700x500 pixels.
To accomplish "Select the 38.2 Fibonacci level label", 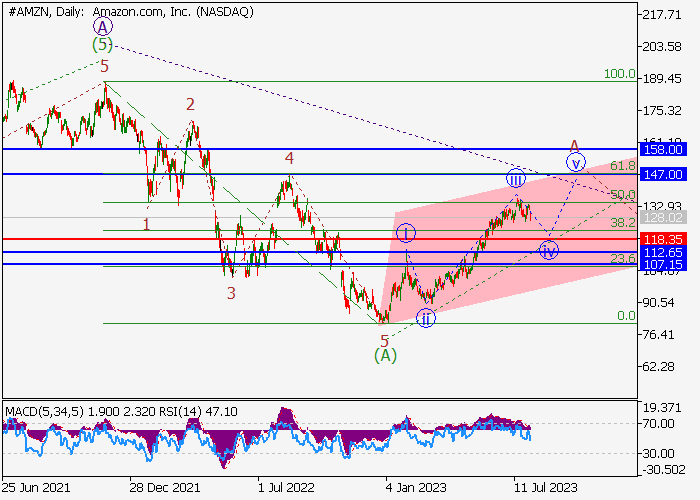I will pos(623,223).
